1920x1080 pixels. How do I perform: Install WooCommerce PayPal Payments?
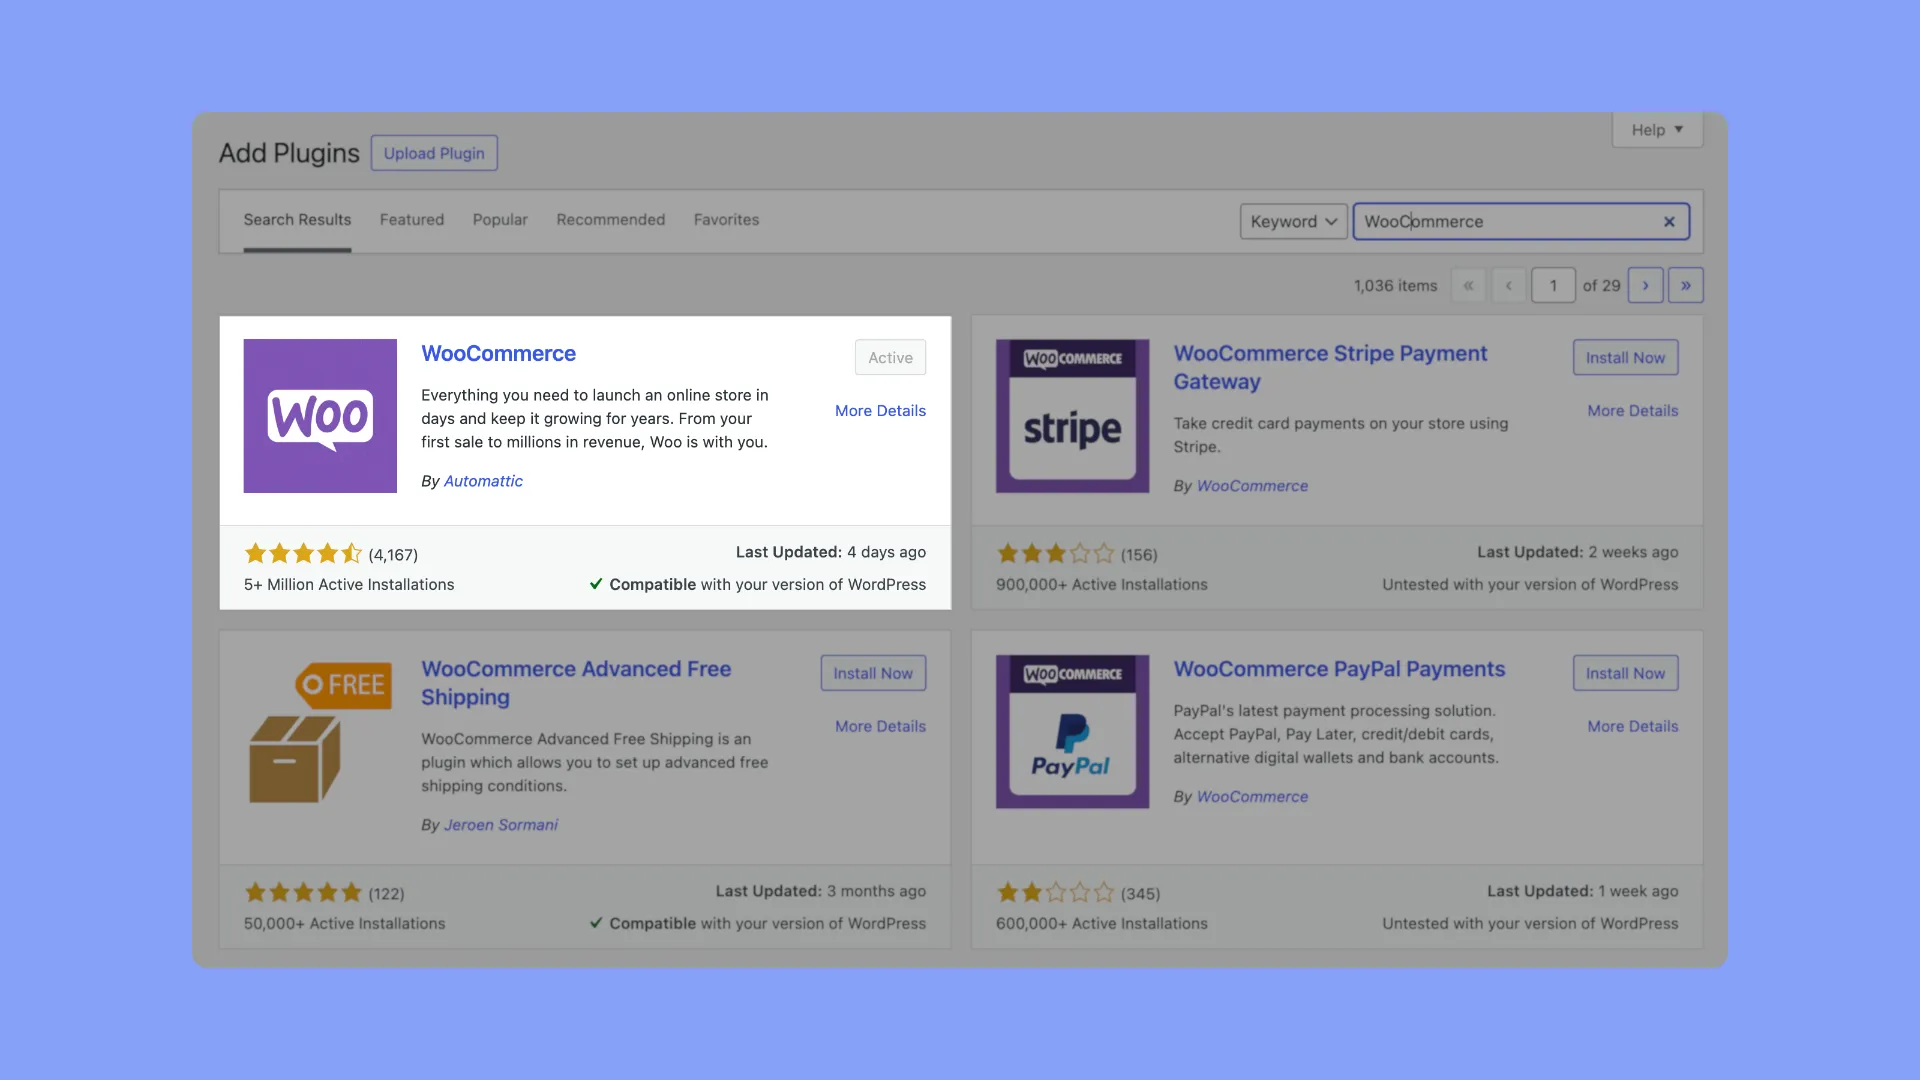(1625, 674)
